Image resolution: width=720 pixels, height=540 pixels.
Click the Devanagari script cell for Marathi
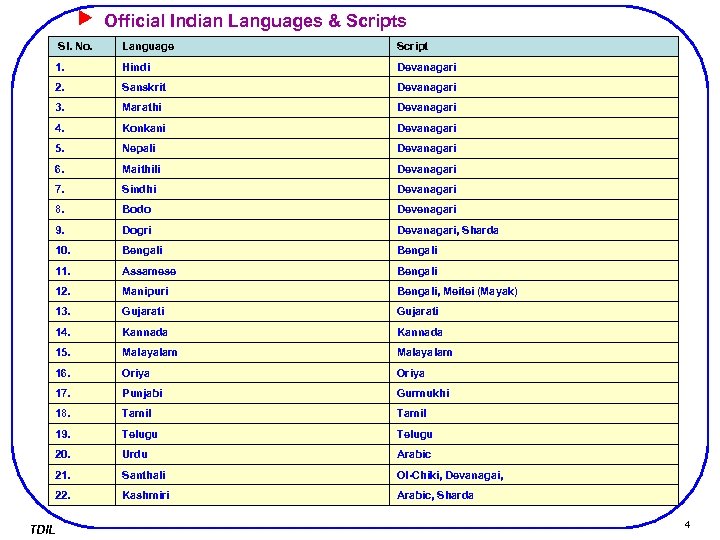[x=534, y=107]
